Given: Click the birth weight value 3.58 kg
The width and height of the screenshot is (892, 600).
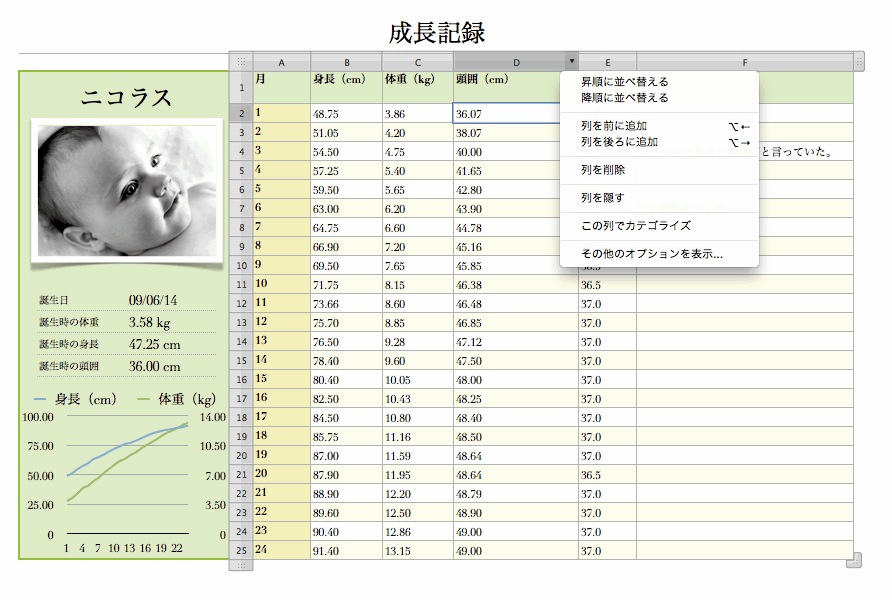Looking at the screenshot, I should click(x=150, y=322).
